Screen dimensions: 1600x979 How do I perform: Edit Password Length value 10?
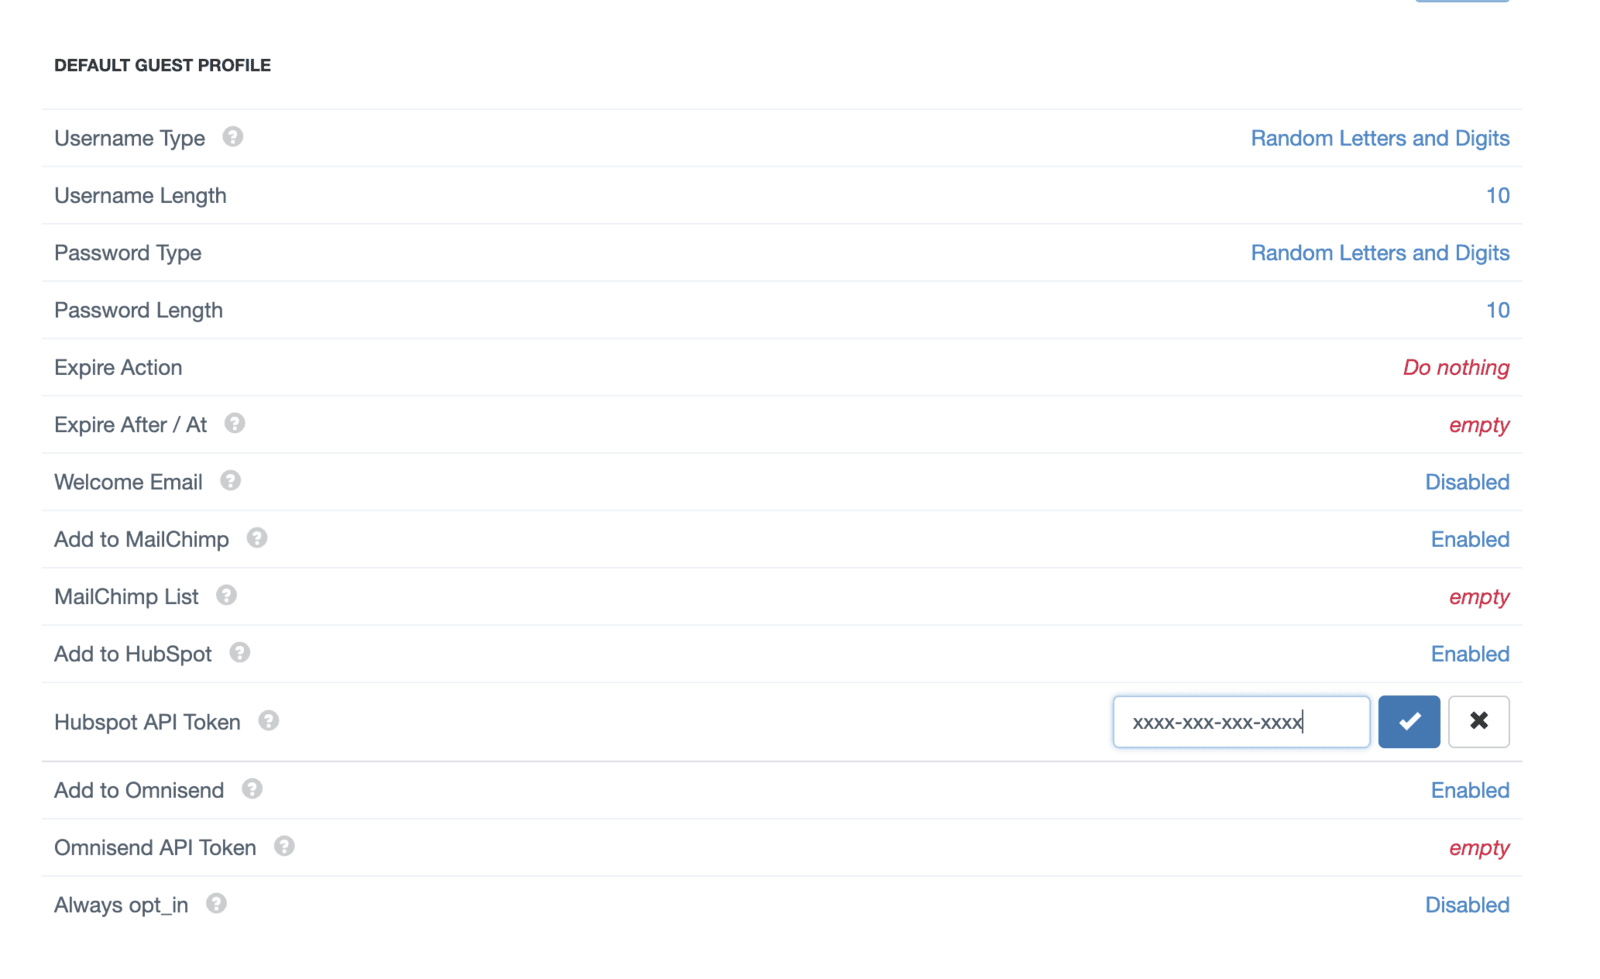(x=1498, y=310)
